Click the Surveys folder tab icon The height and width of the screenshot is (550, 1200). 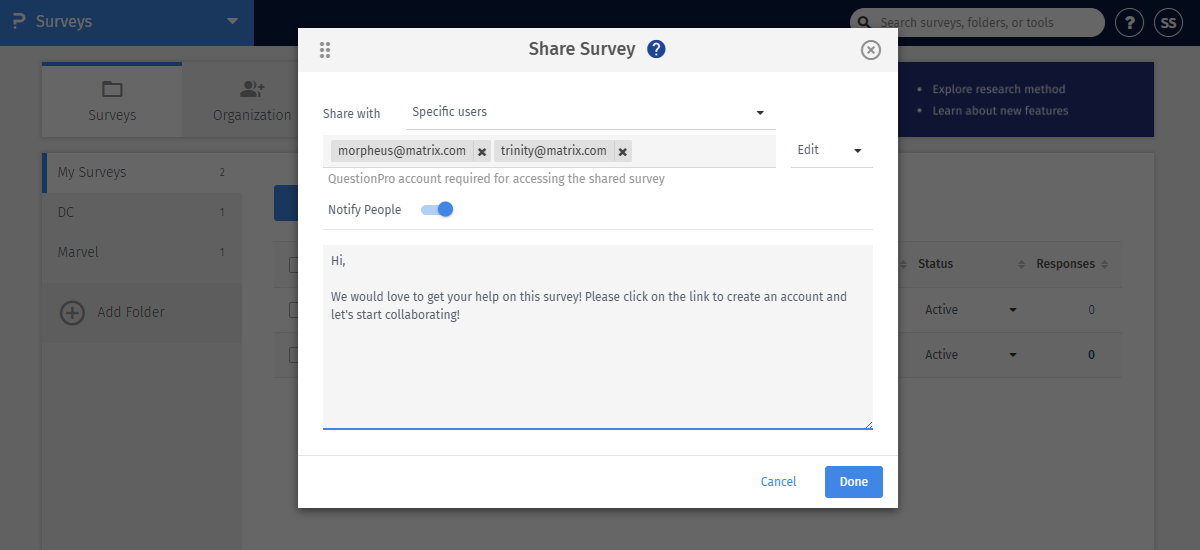[x=112, y=89]
